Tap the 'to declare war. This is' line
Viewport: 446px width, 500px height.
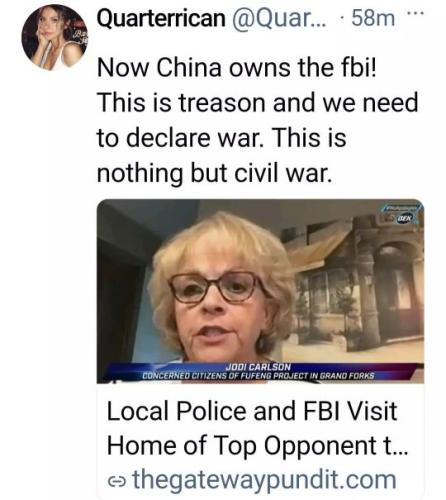pos(222,138)
